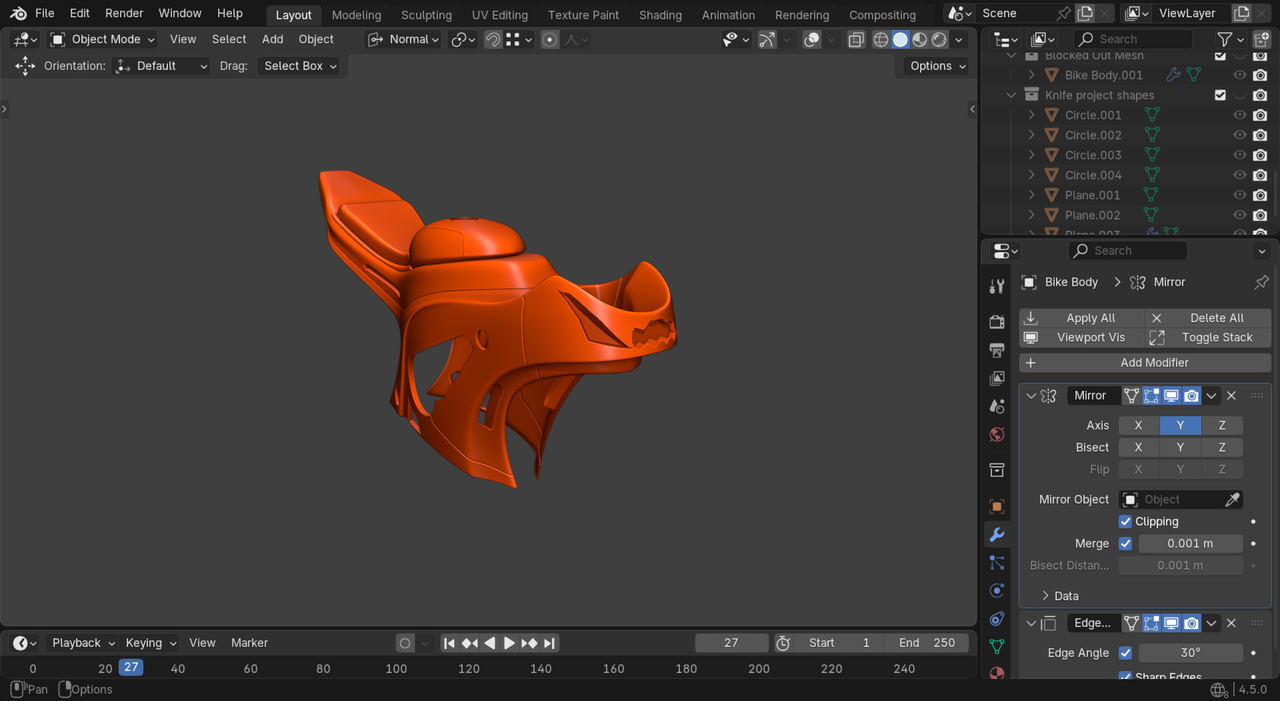Enable the Mirror X axis toggle
The image size is (1280, 701).
pyautogui.click(x=1138, y=426)
